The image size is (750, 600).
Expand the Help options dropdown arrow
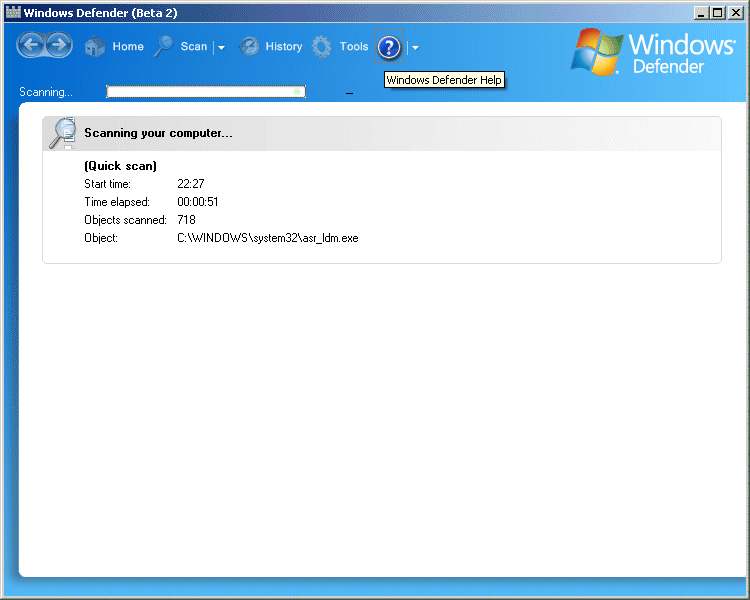coord(415,47)
